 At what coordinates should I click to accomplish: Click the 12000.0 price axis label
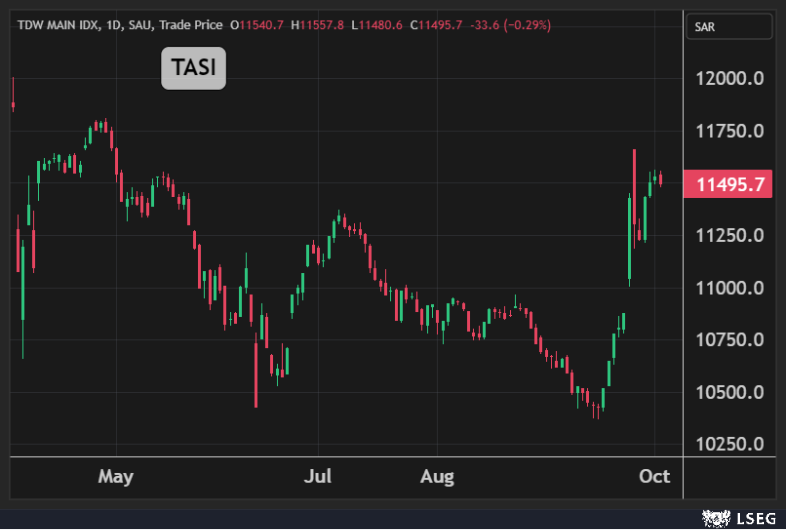pyautogui.click(x=731, y=79)
